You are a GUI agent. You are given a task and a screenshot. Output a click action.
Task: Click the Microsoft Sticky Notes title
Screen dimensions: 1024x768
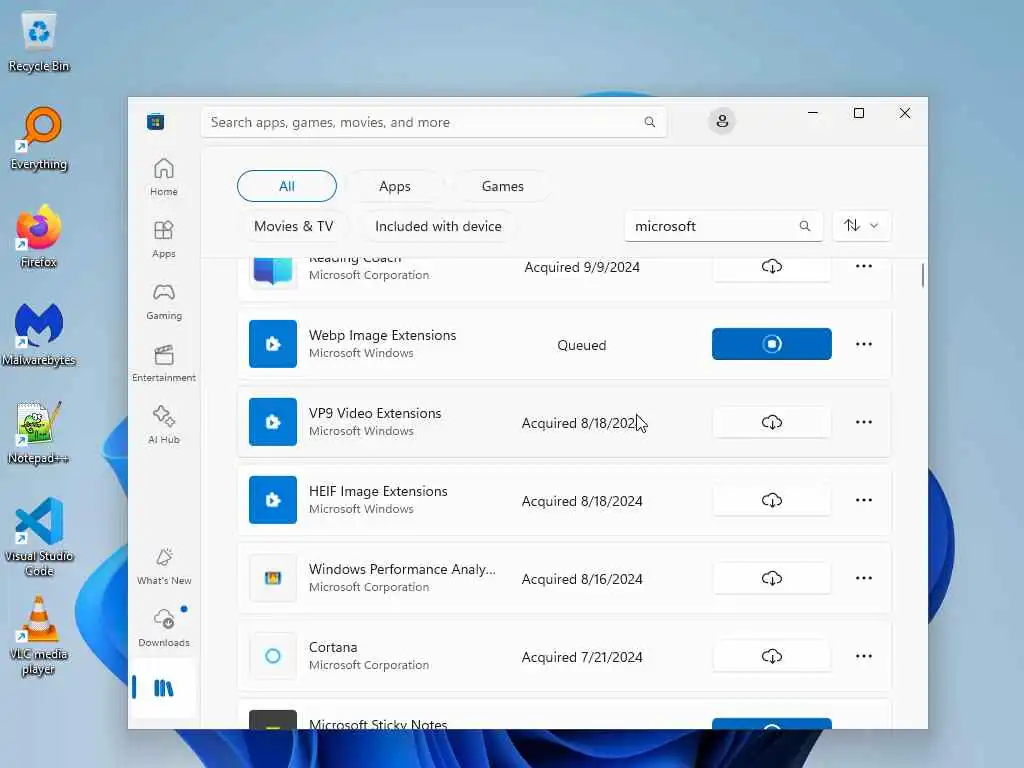tap(378, 724)
